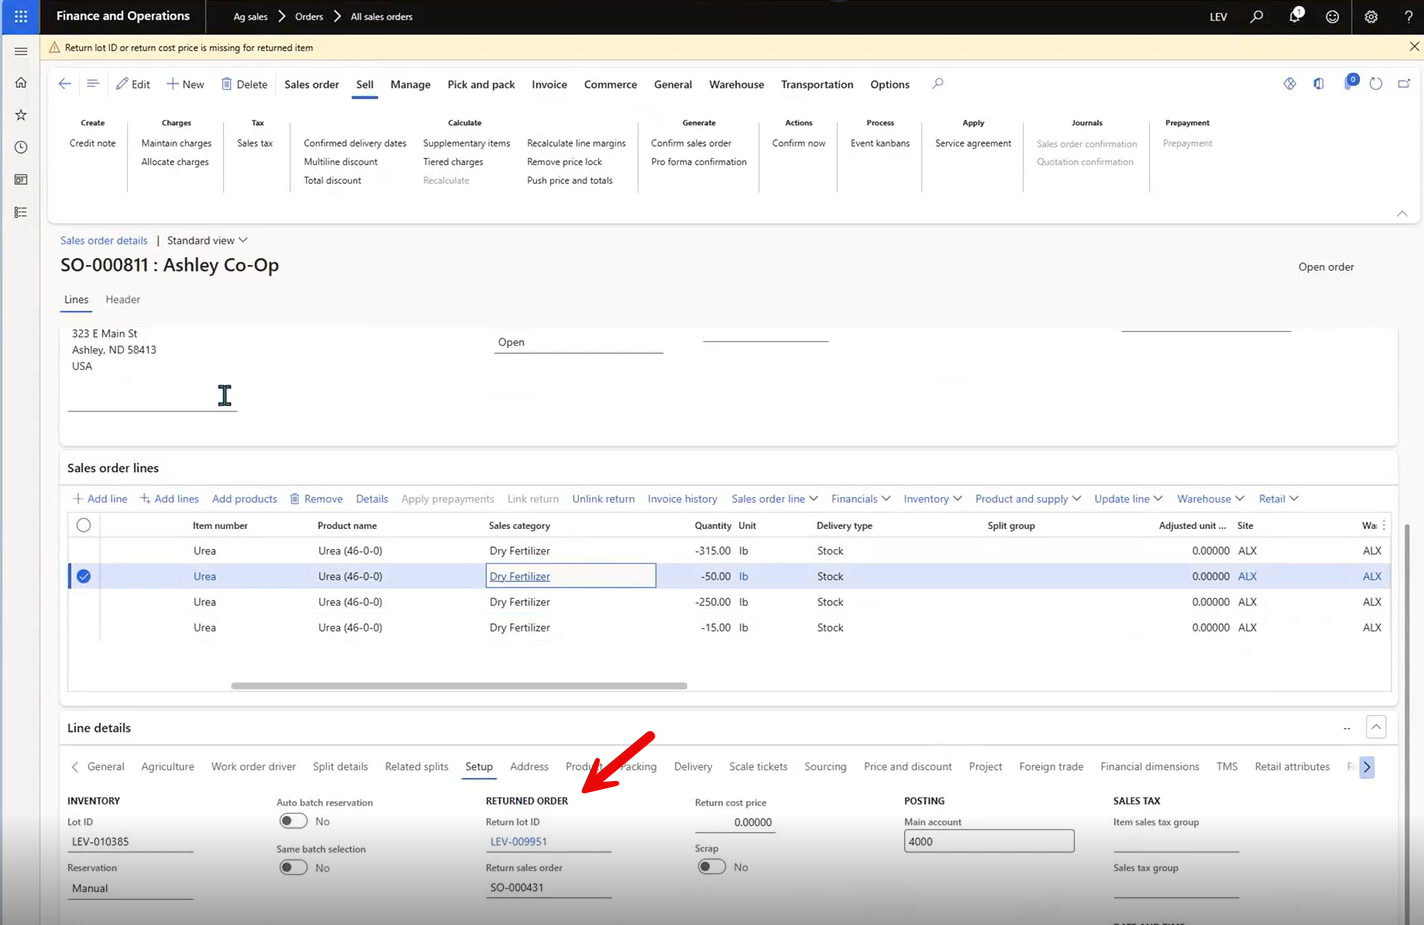Open feedback smiley icon
This screenshot has height=925, width=1424.
[x=1332, y=16]
